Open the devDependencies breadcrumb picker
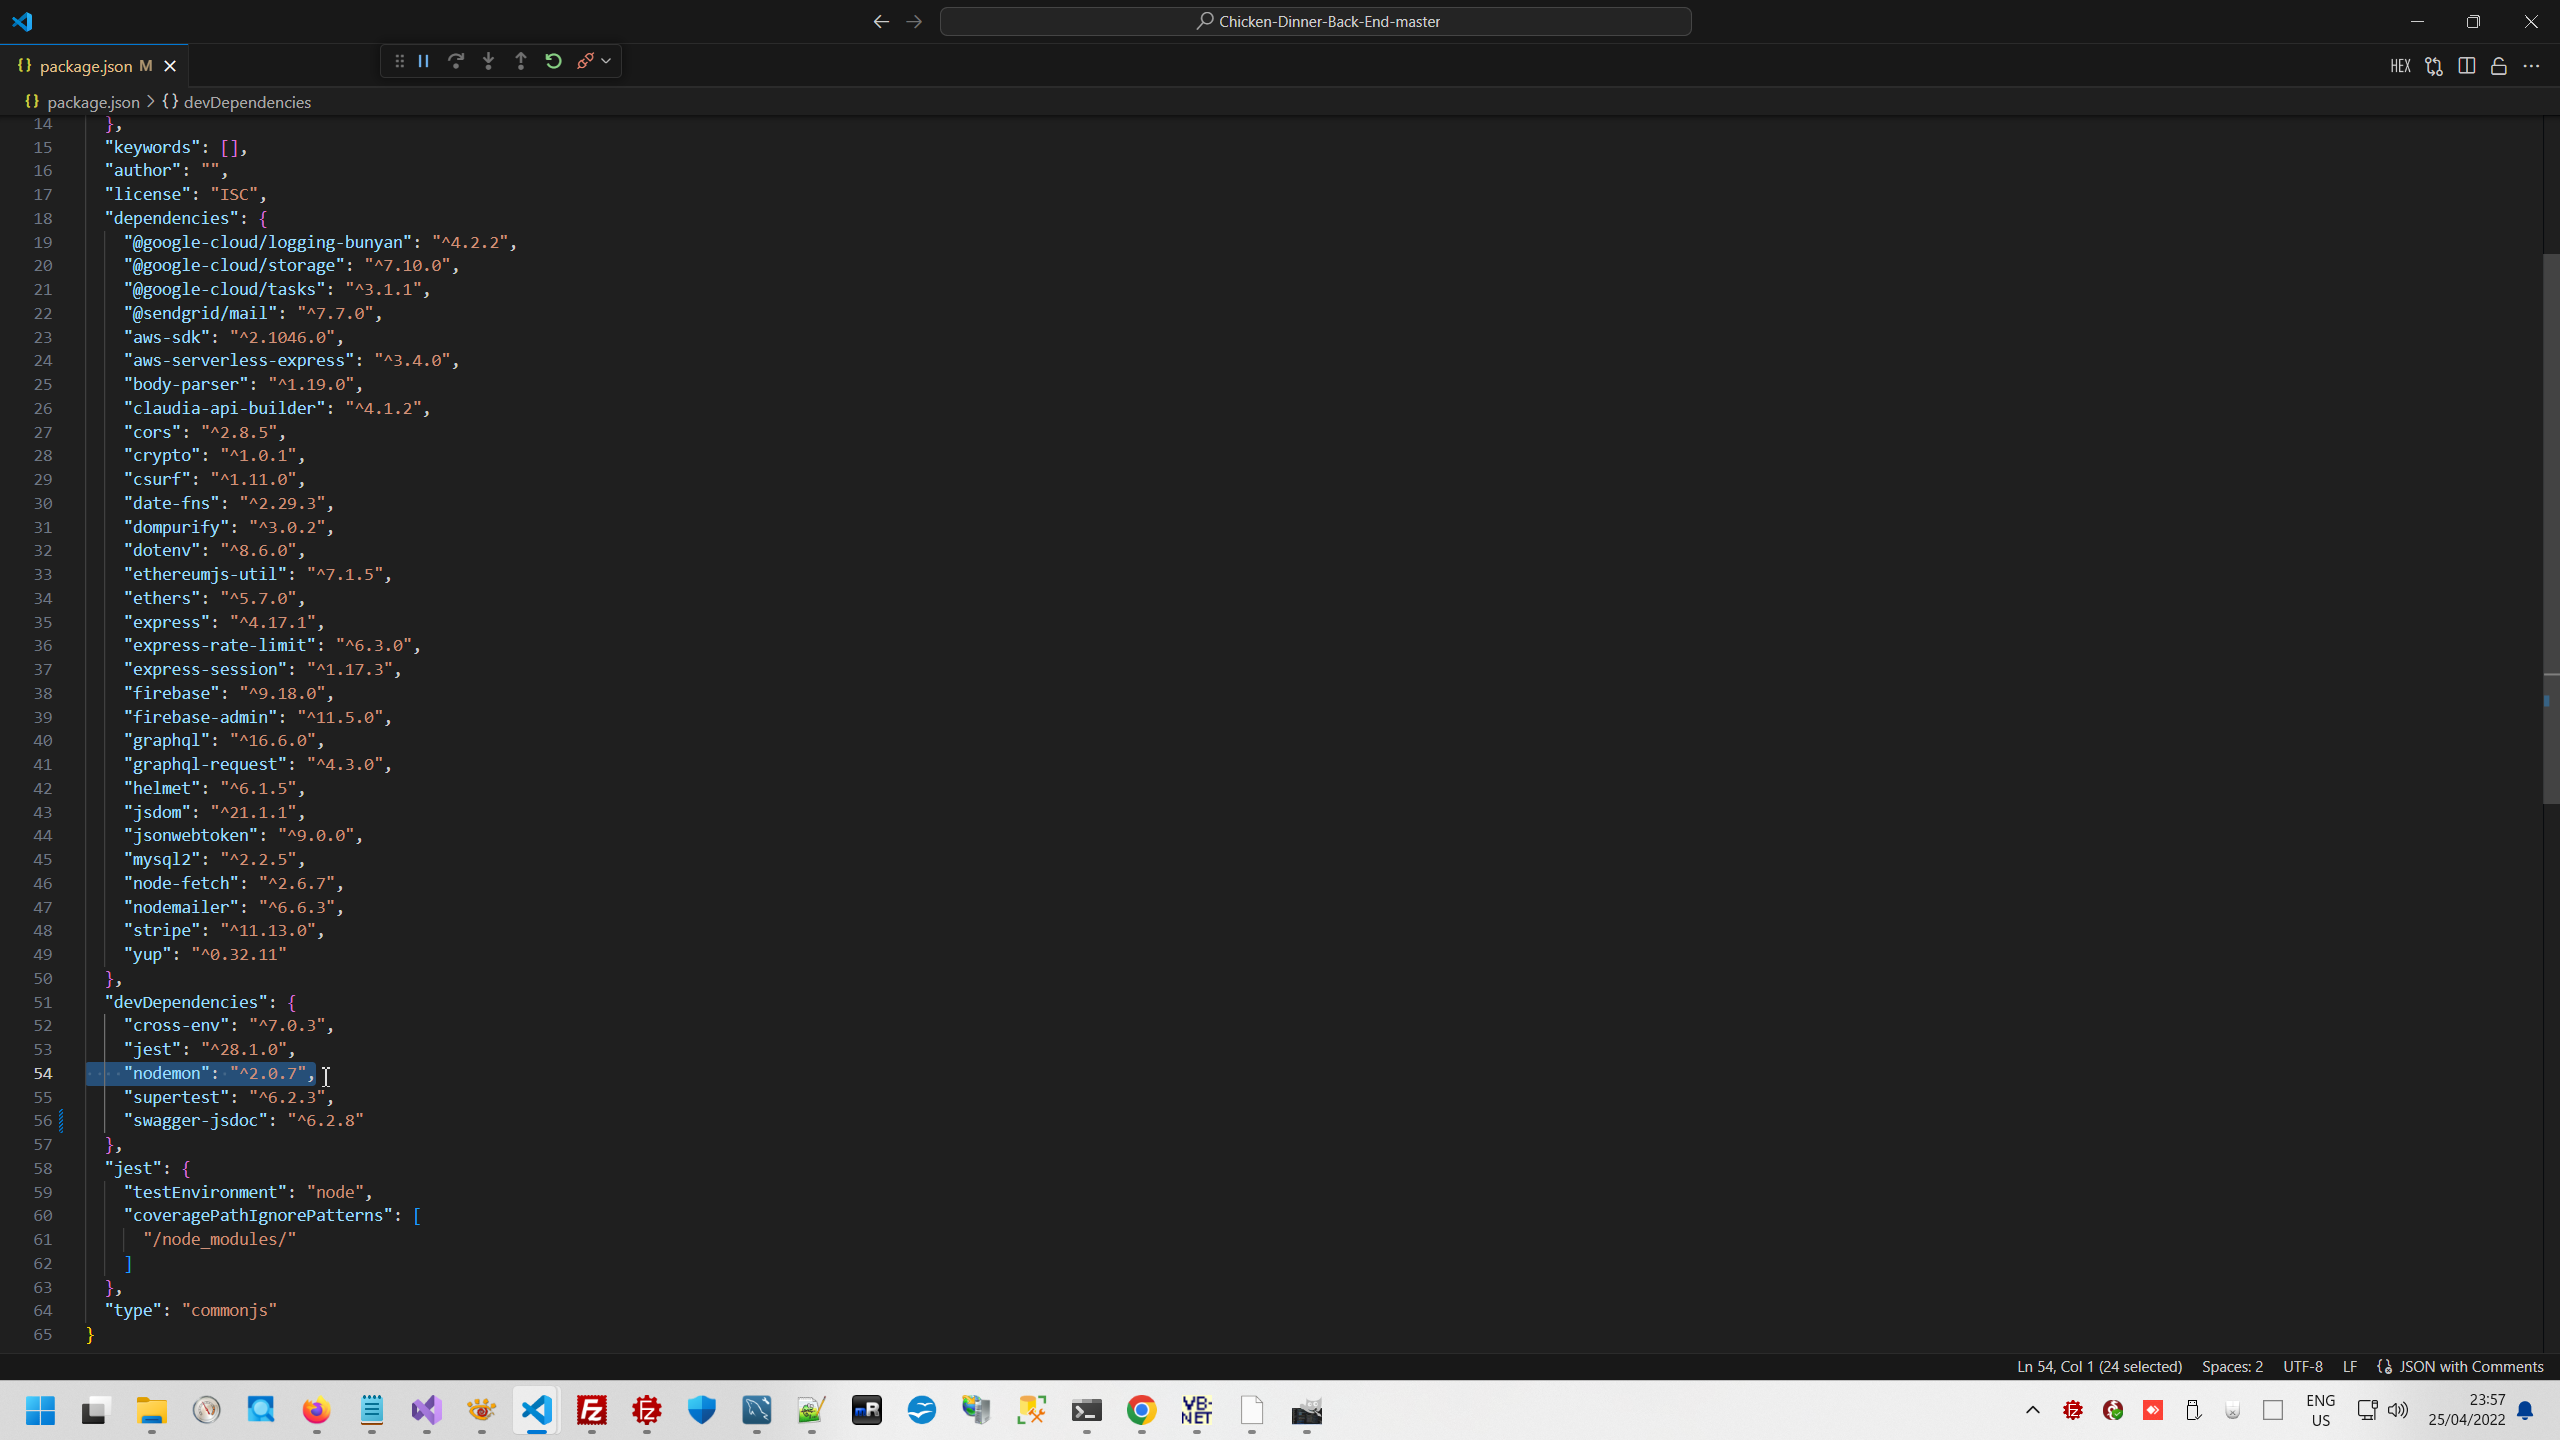Image resolution: width=2560 pixels, height=1440 pixels. click(247, 102)
